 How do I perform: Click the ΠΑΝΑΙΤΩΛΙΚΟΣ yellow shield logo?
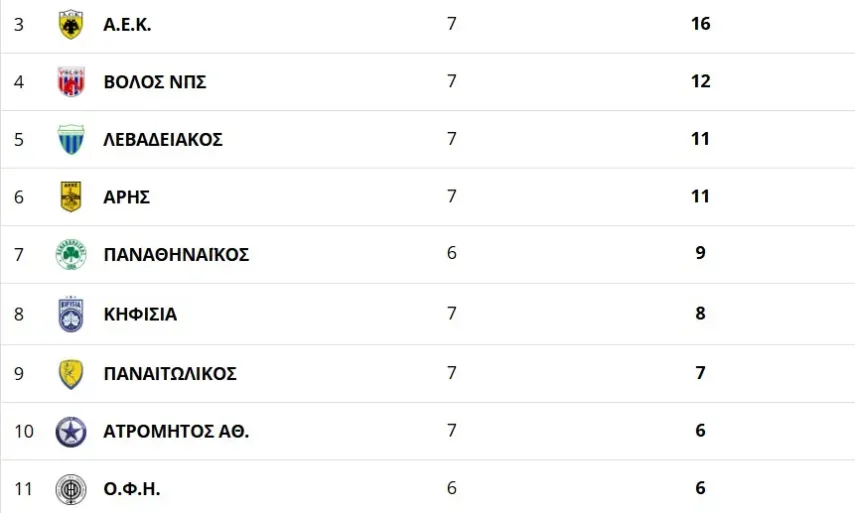pos(71,373)
